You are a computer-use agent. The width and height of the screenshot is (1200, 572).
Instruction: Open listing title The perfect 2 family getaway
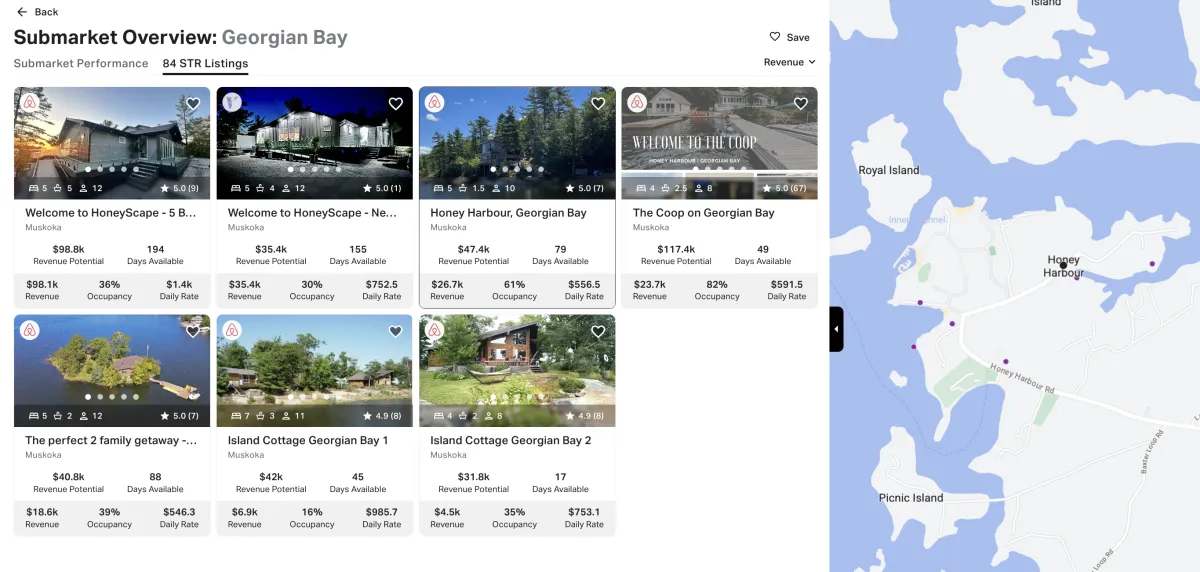click(111, 441)
